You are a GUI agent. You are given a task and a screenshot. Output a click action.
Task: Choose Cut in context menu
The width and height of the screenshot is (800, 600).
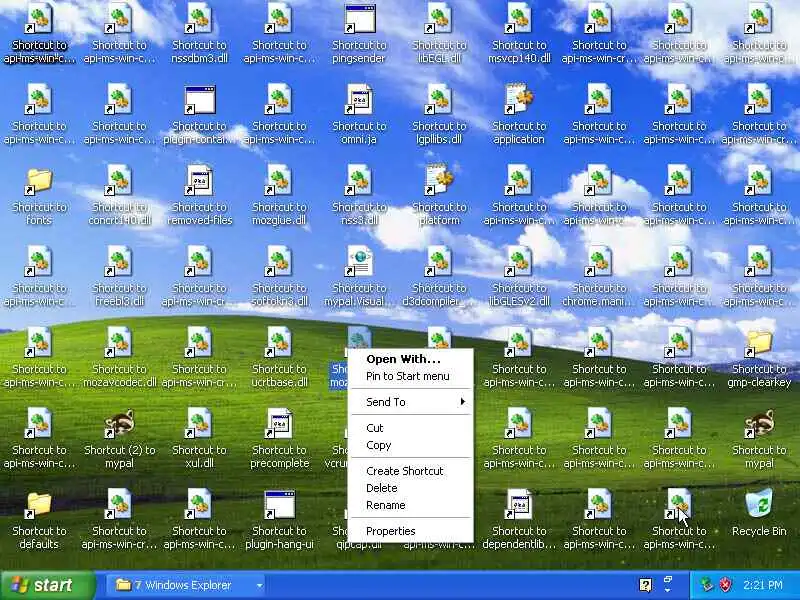[411, 428]
